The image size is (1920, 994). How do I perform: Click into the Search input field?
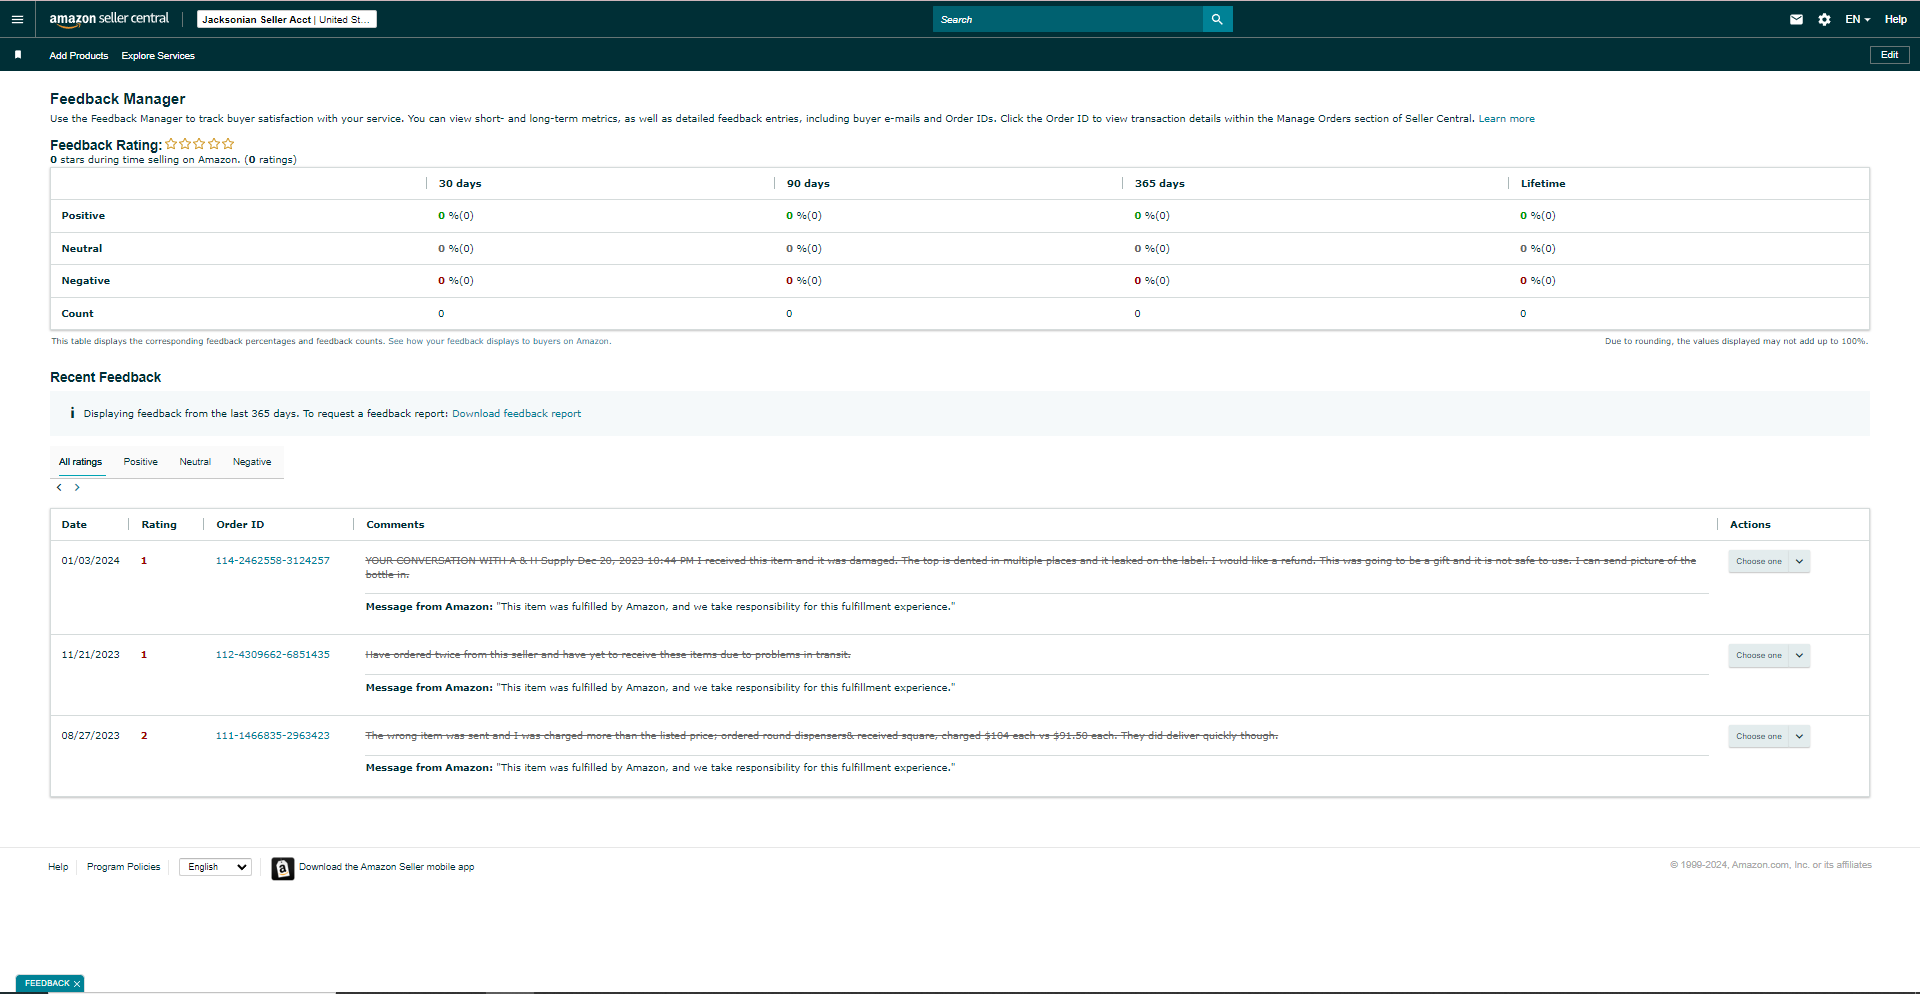pos(1068,19)
